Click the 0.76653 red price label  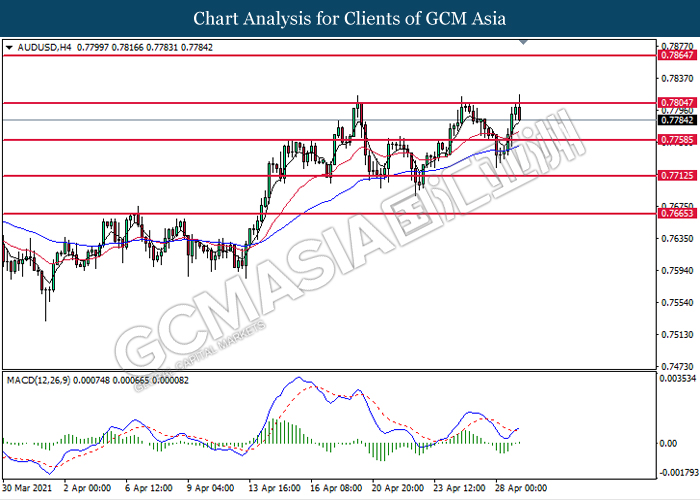click(677, 213)
